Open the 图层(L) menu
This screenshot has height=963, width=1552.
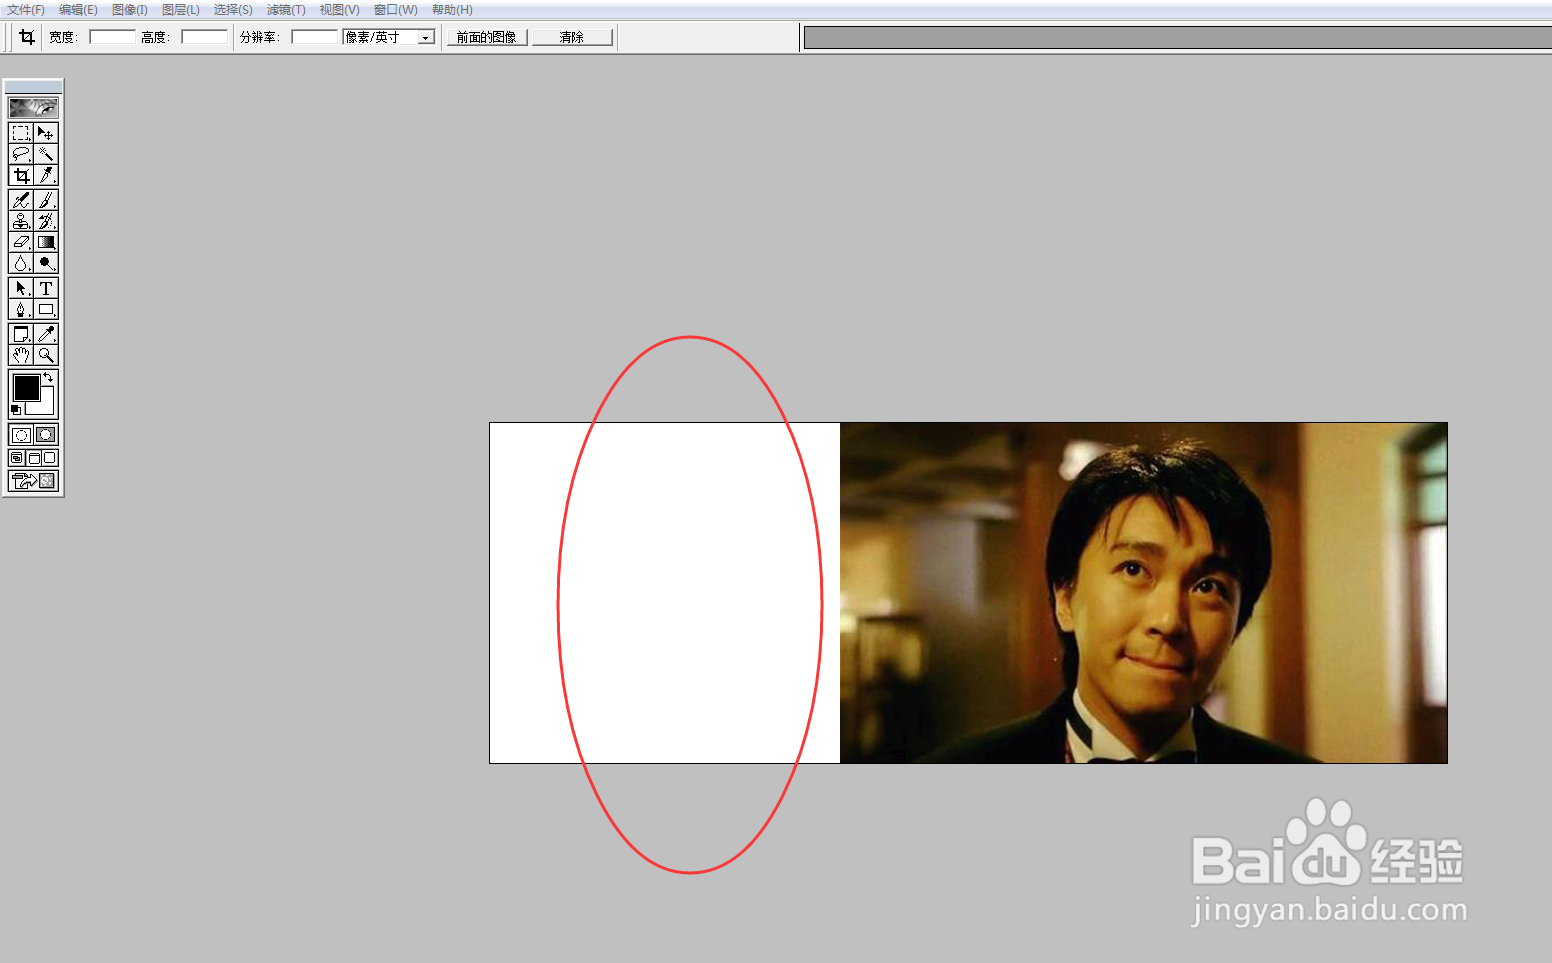point(181,10)
